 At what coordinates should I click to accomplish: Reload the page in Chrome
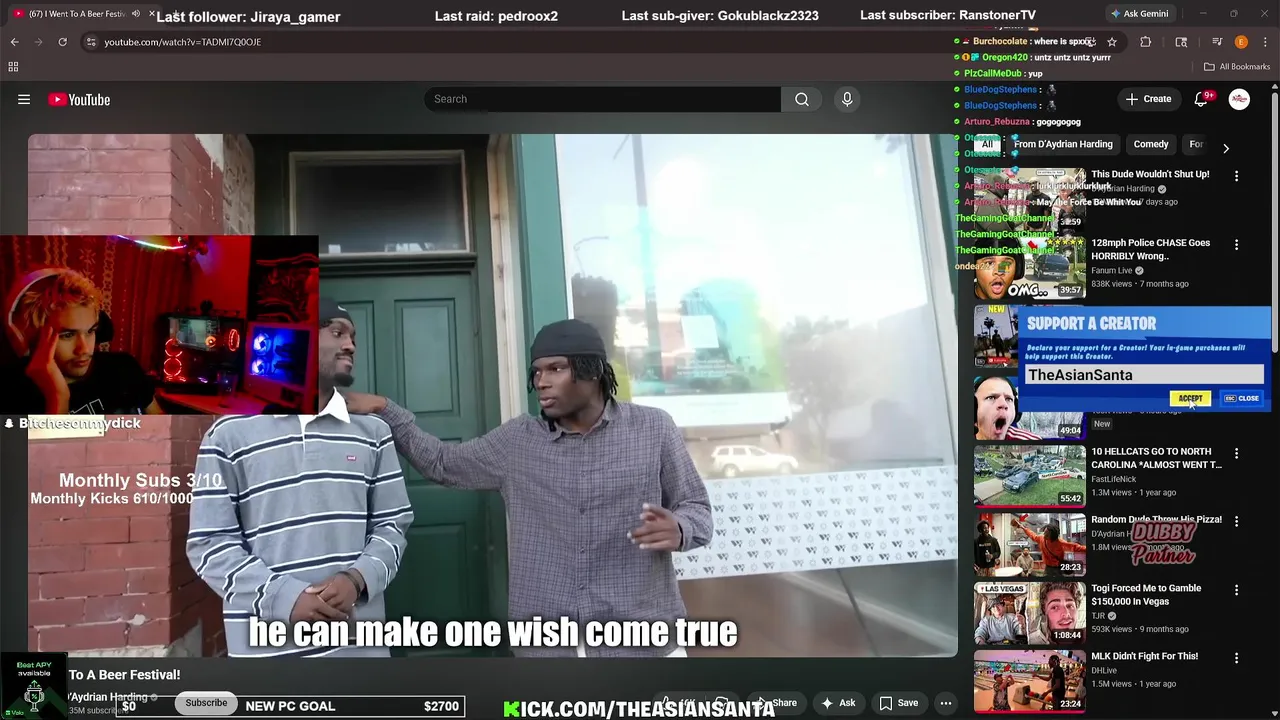(62, 42)
